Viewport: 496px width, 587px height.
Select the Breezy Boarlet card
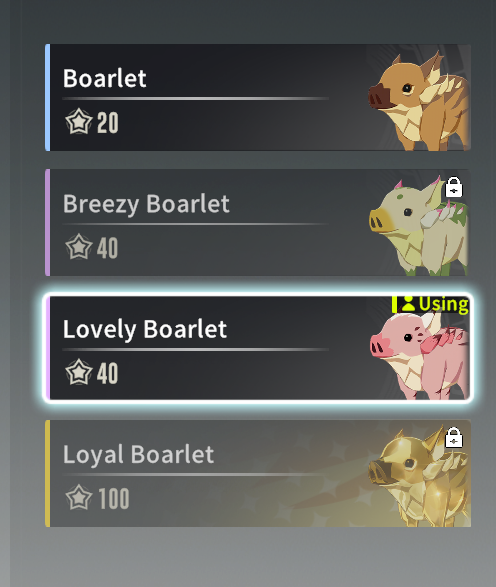point(258,222)
